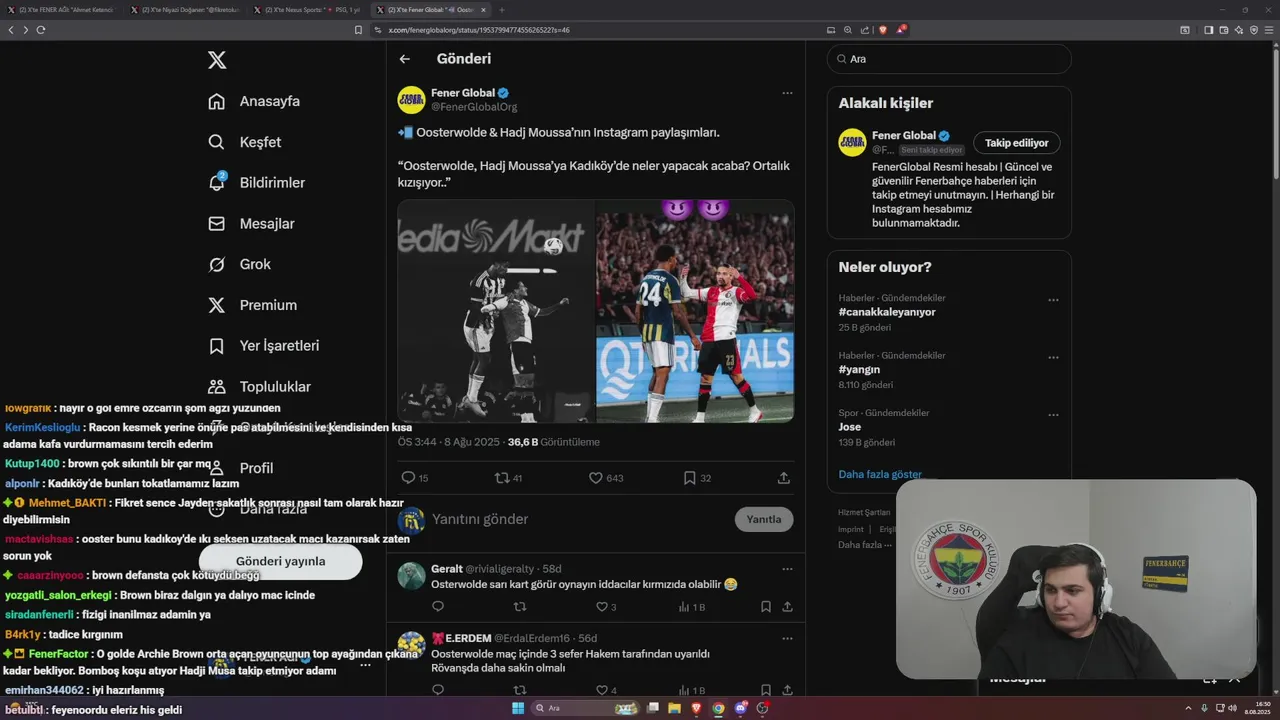Image resolution: width=1280 pixels, height=720 pixels.
Task: Open the more menu for Jose trend
Action: click(1053, 415)
